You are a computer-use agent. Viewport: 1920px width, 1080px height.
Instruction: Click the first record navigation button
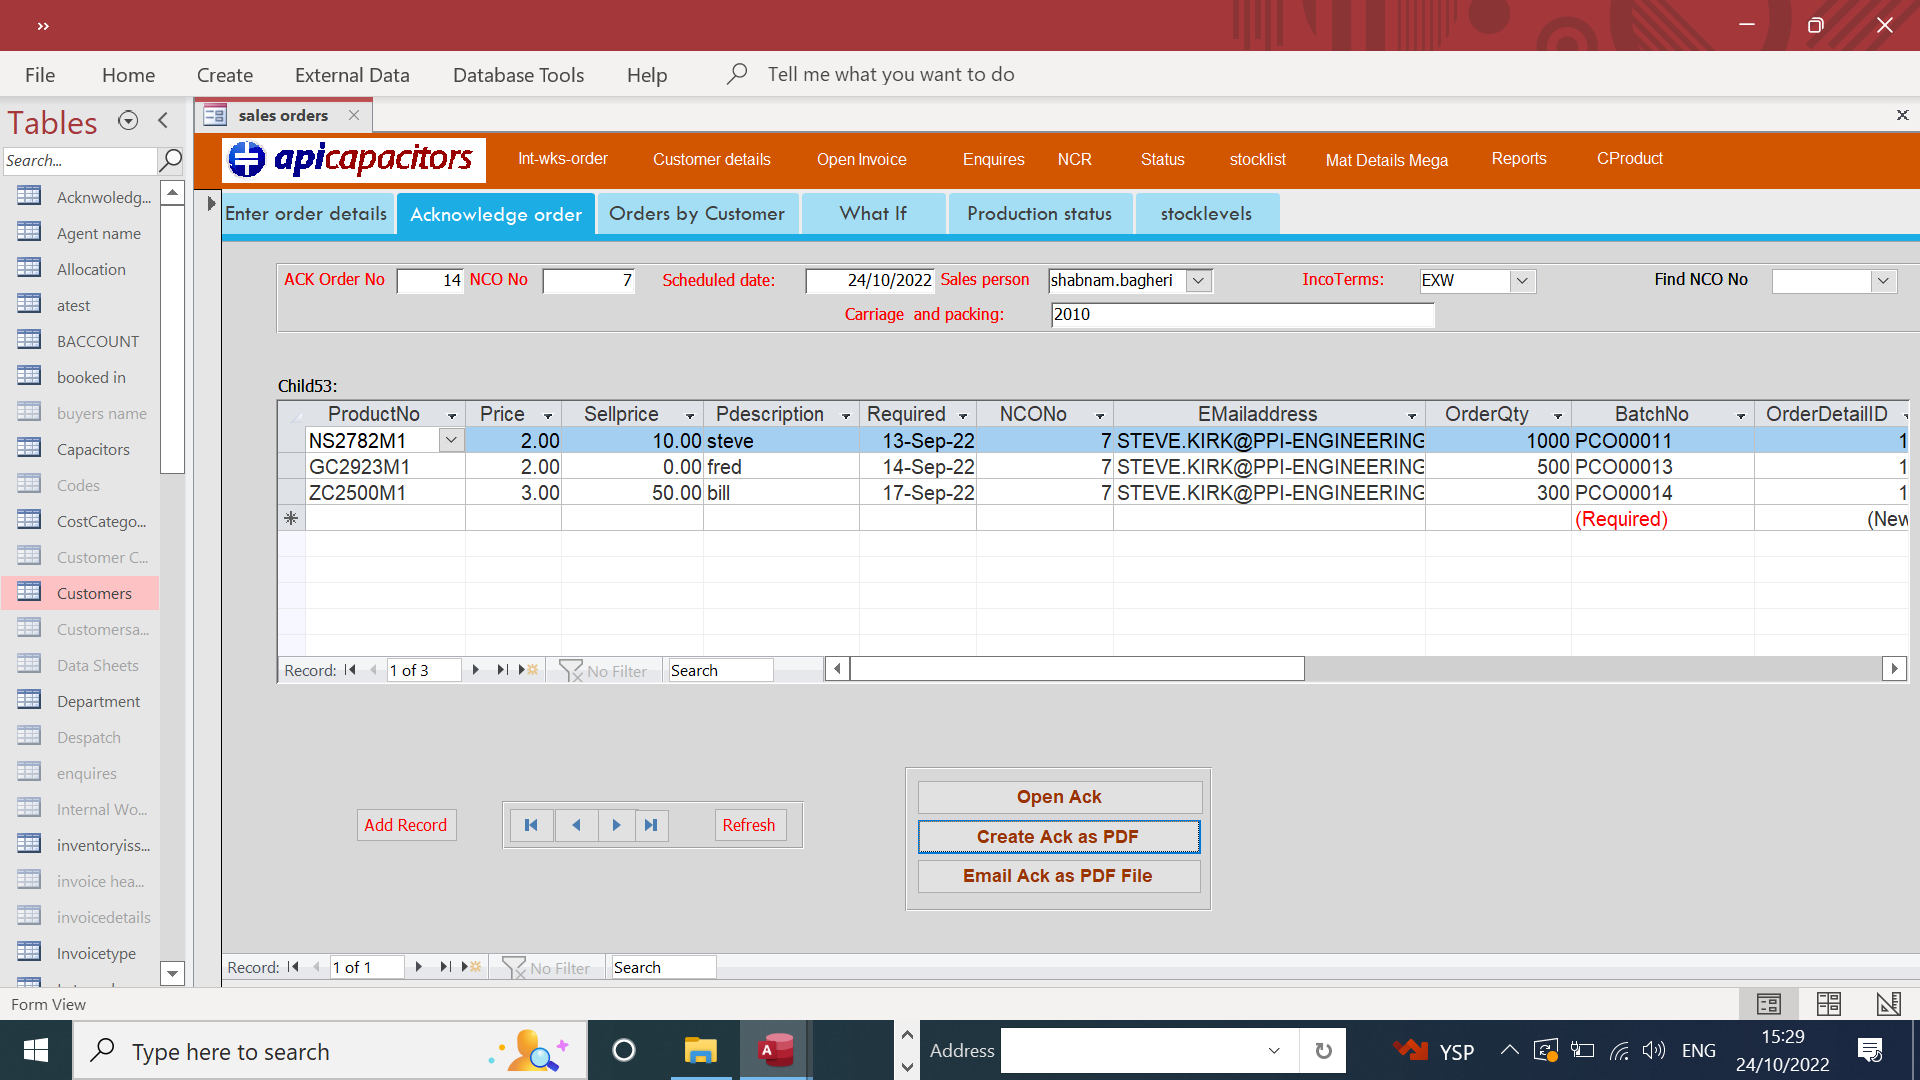[531, 825]
